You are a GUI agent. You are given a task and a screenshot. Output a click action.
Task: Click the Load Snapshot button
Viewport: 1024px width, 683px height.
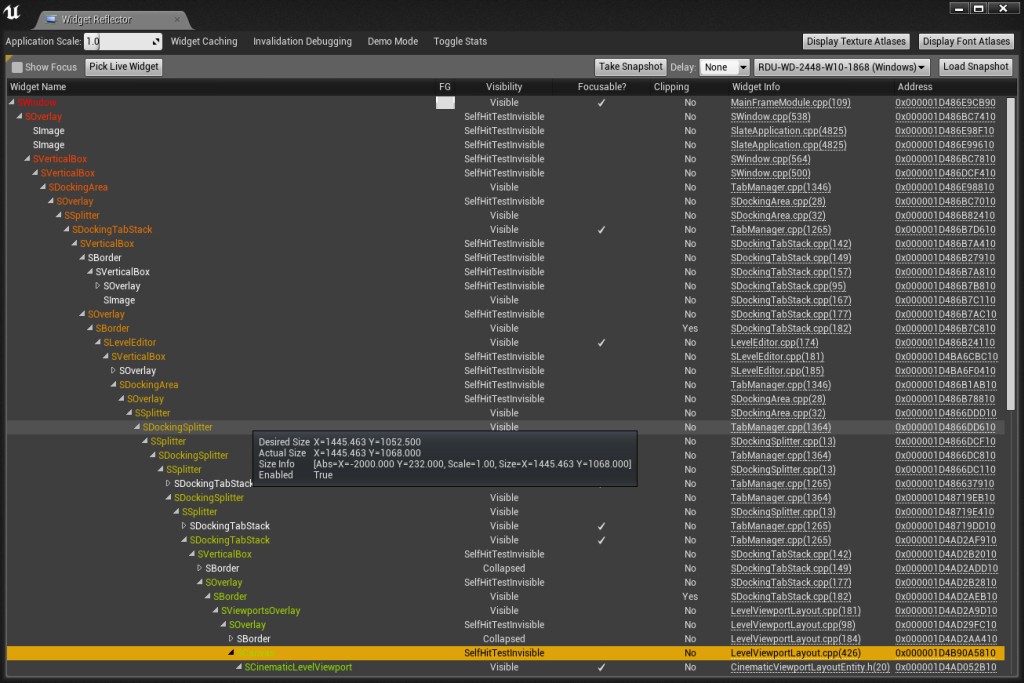(976, 67)
